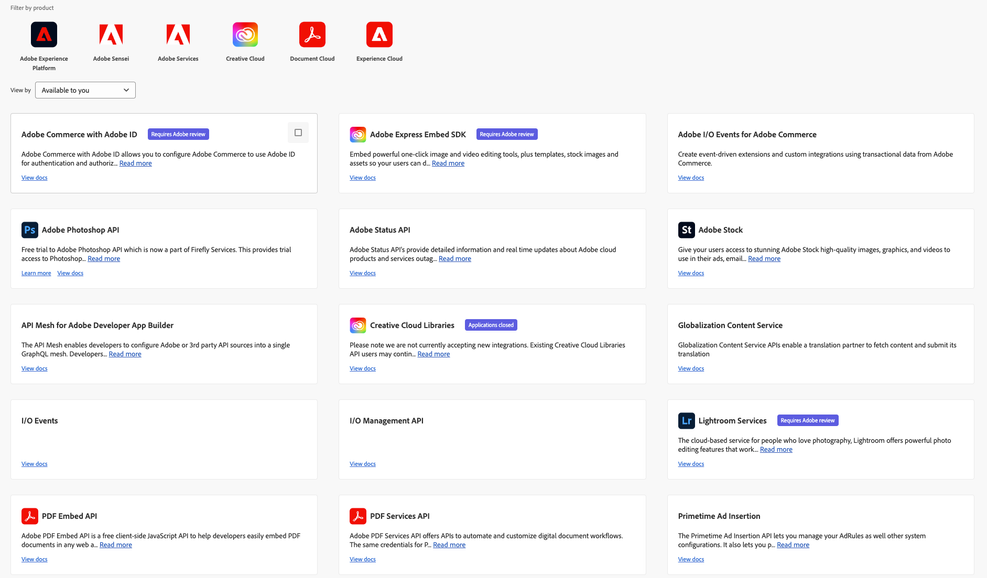Filter by Creative Cloud product icon
Viewport: 987px width, 578px height.
(x=245, y=35)
